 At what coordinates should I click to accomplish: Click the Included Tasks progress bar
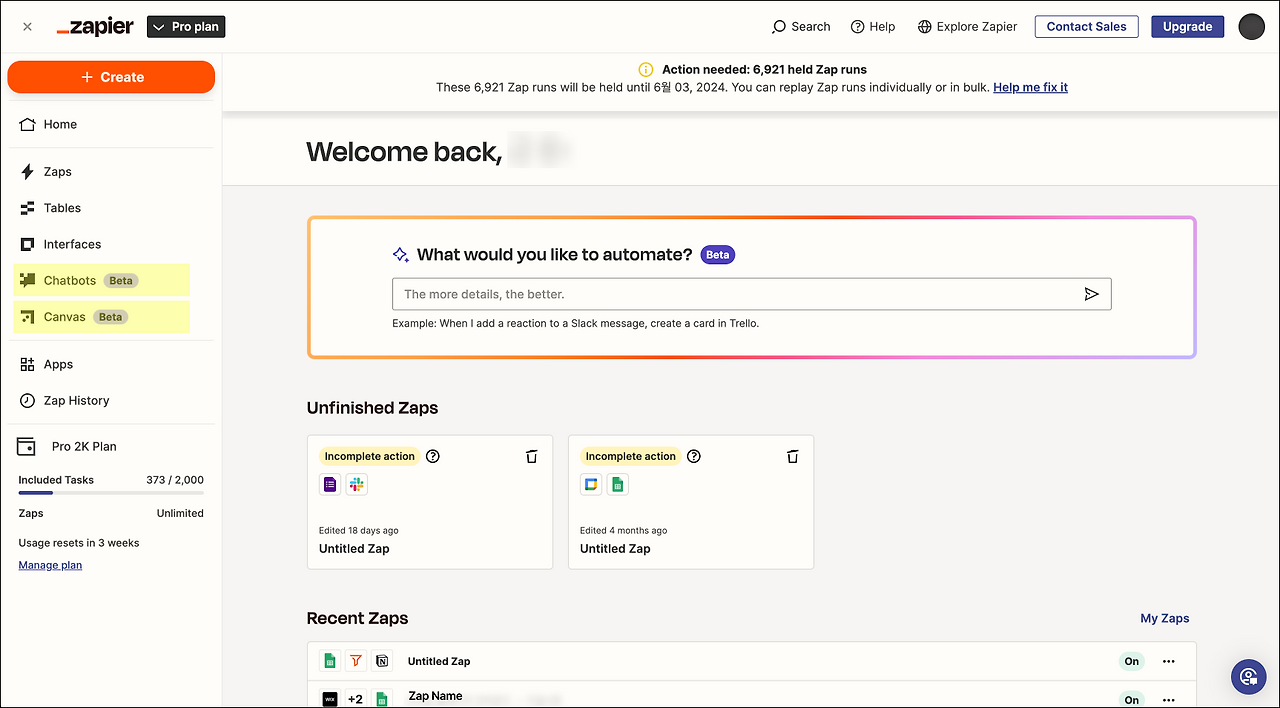111,492
